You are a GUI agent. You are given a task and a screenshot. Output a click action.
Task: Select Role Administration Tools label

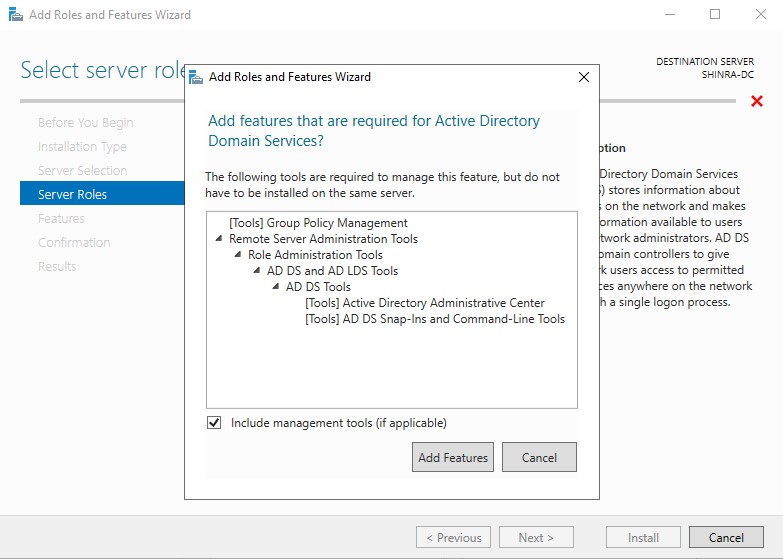[315, 255]
